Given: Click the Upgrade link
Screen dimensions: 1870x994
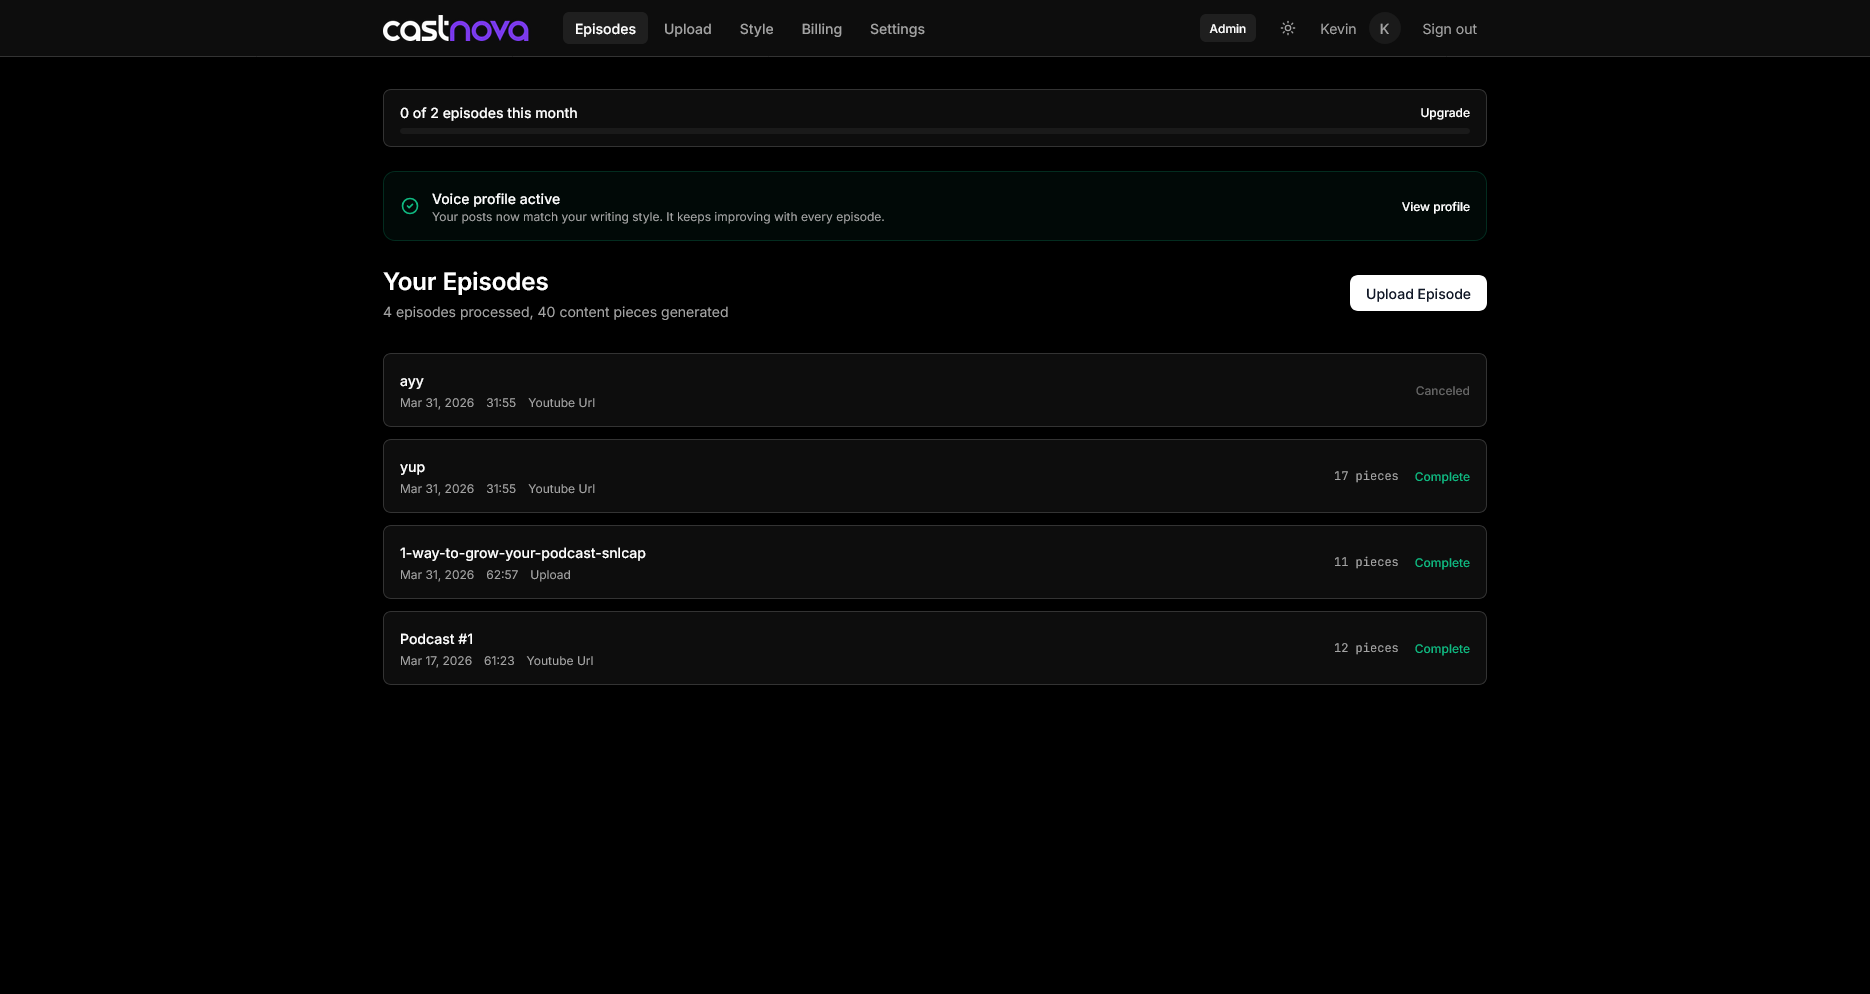Looking at the screenshot, I should tap(1445, 113).
